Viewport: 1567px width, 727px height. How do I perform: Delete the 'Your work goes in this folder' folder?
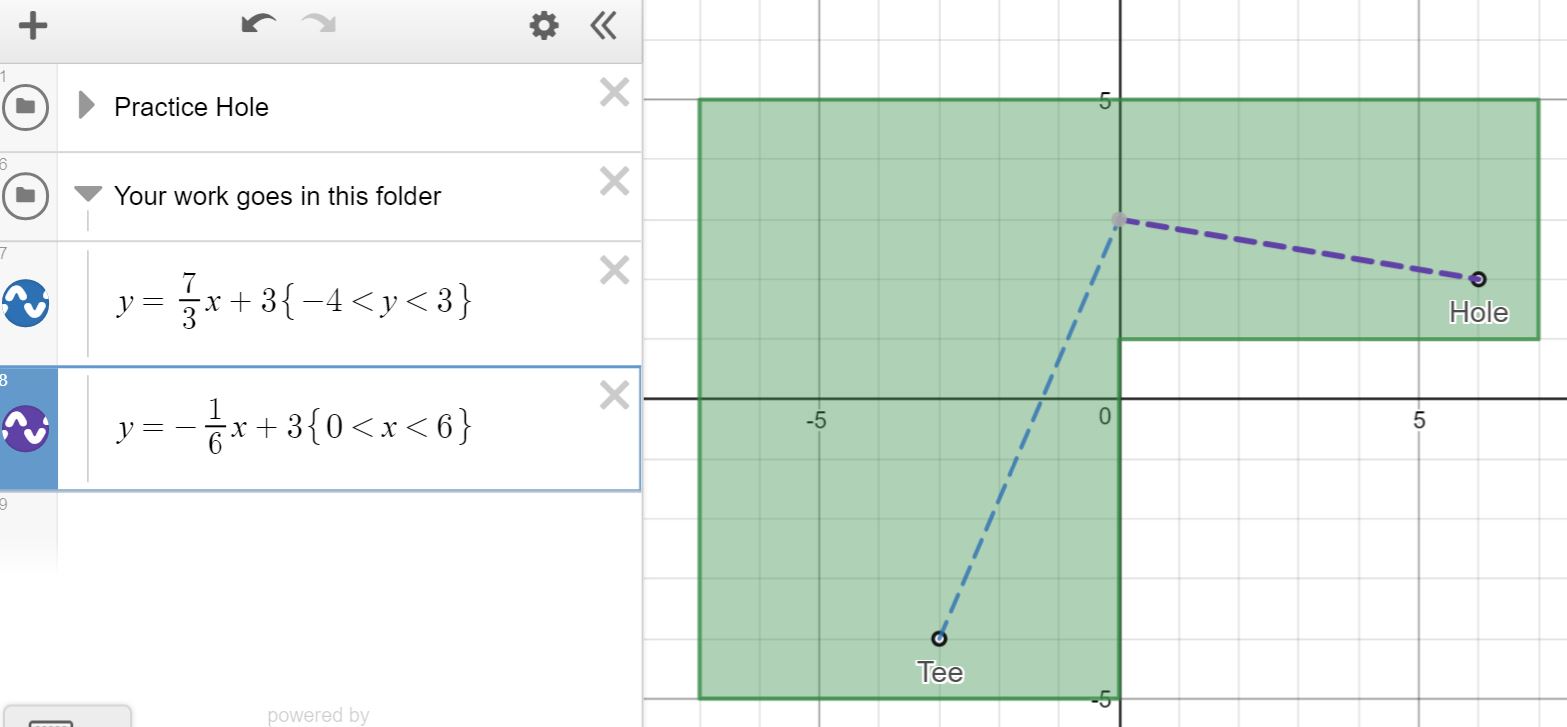[614, 181]
